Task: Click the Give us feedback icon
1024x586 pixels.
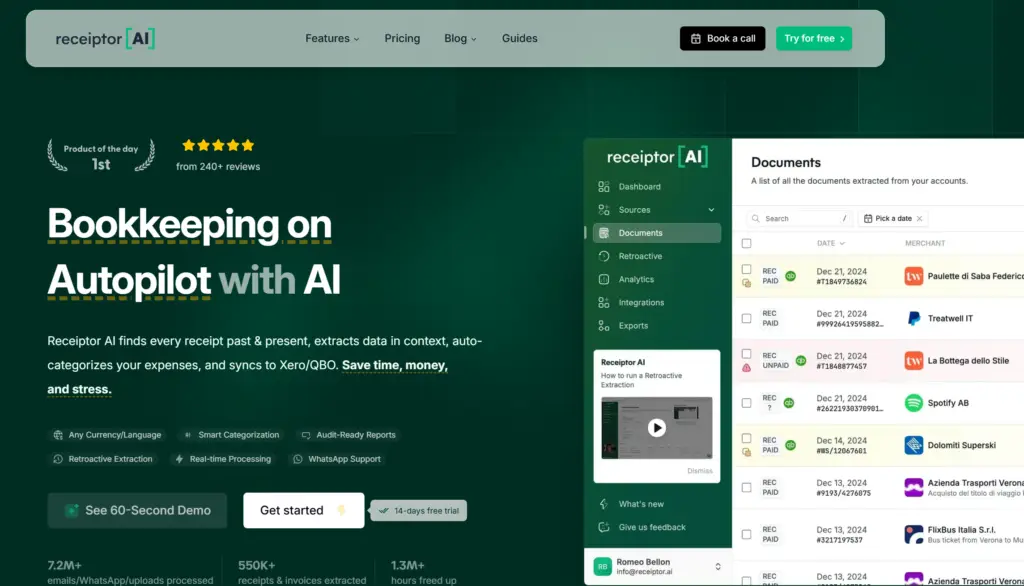Action: pos(604,527)
